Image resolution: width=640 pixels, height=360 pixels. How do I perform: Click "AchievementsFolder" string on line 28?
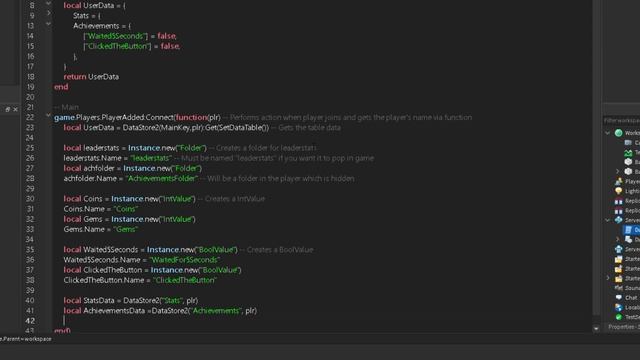click(x=162, y=178)
